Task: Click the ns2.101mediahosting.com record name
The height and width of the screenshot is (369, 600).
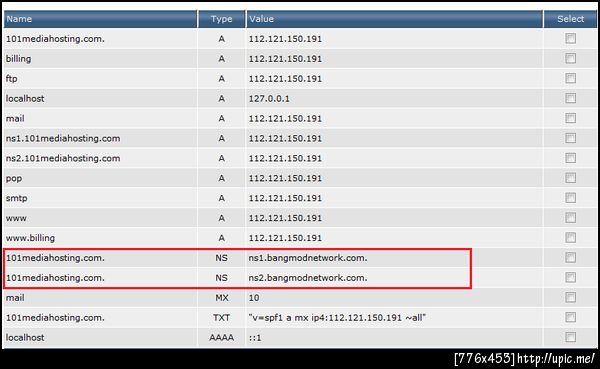Action: 63,158
